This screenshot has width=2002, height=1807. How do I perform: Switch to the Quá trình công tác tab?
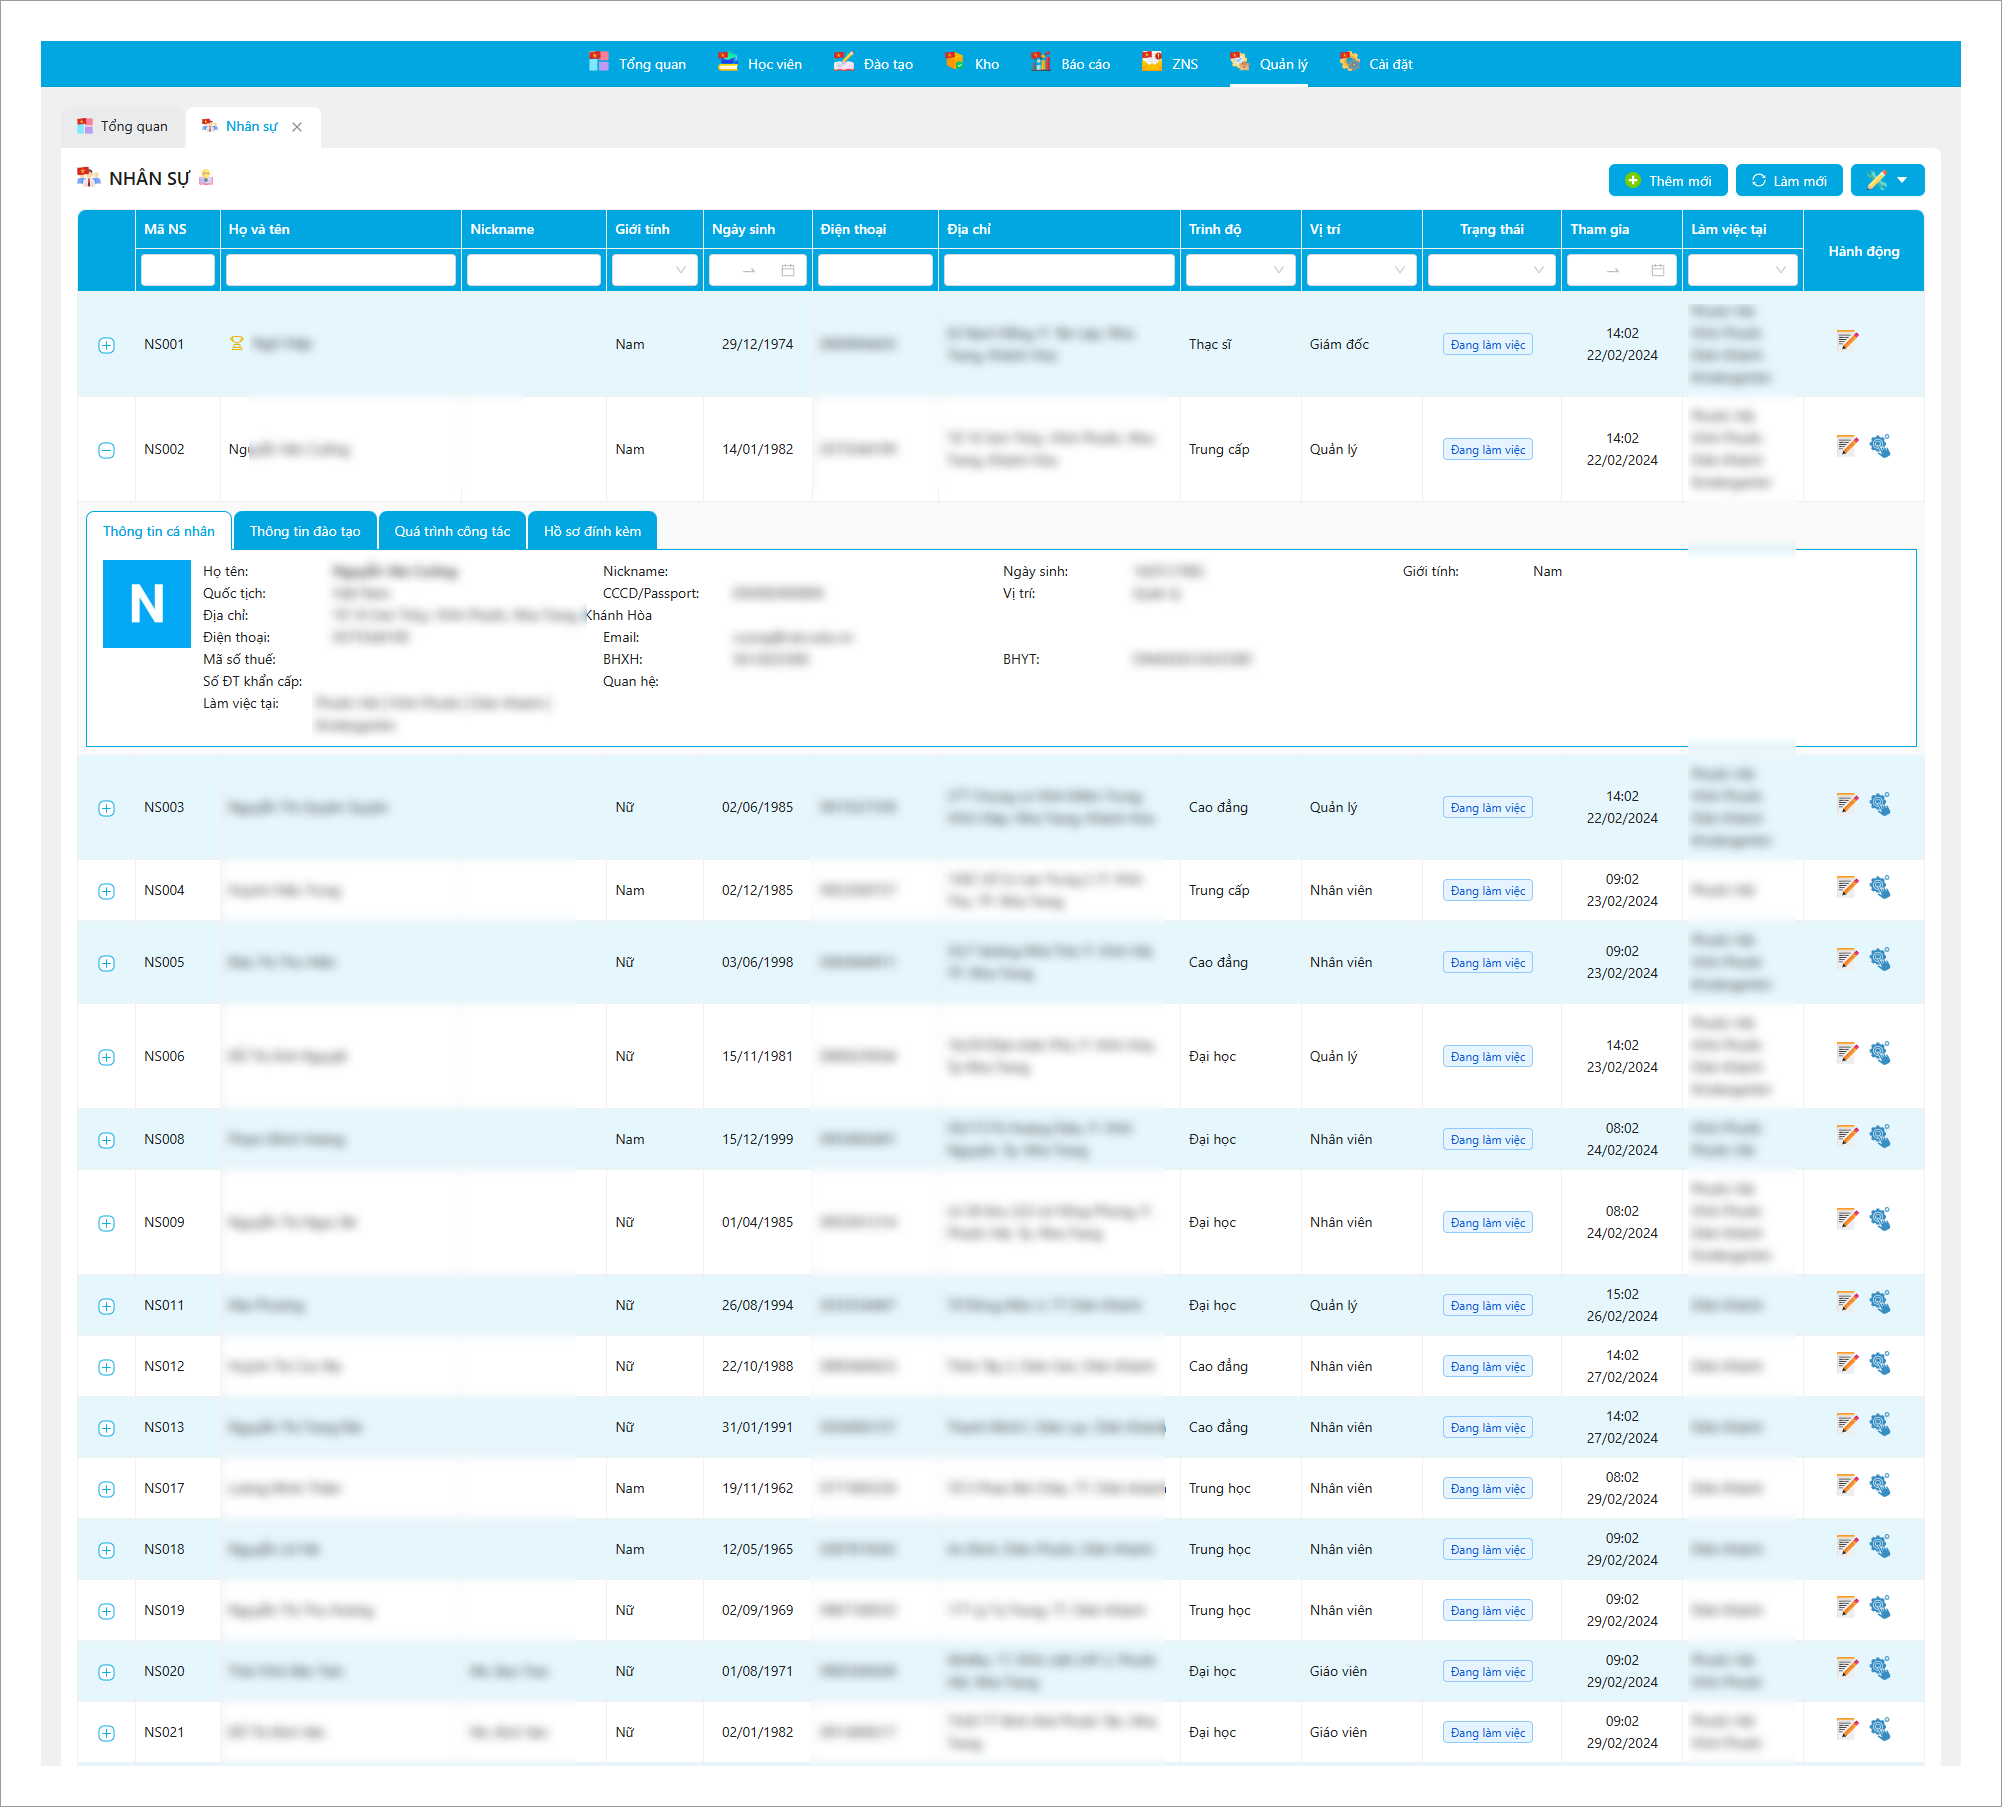(x=452, y=531)
